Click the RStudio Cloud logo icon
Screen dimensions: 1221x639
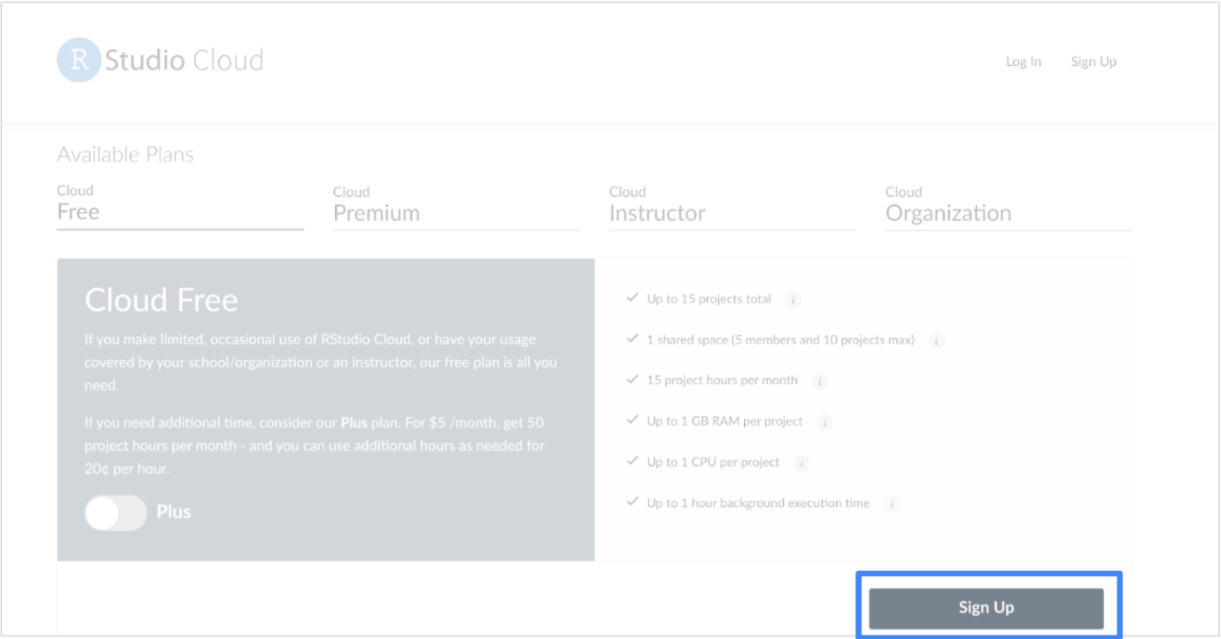tap(79, 60)
